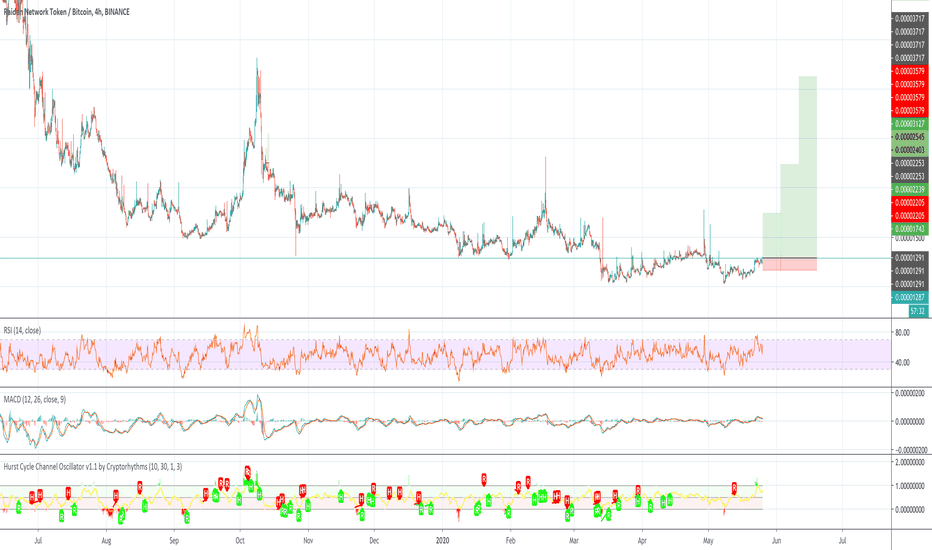Click the Jun label on time axis
Screen dimensions: 932x550
pos(776,540)
